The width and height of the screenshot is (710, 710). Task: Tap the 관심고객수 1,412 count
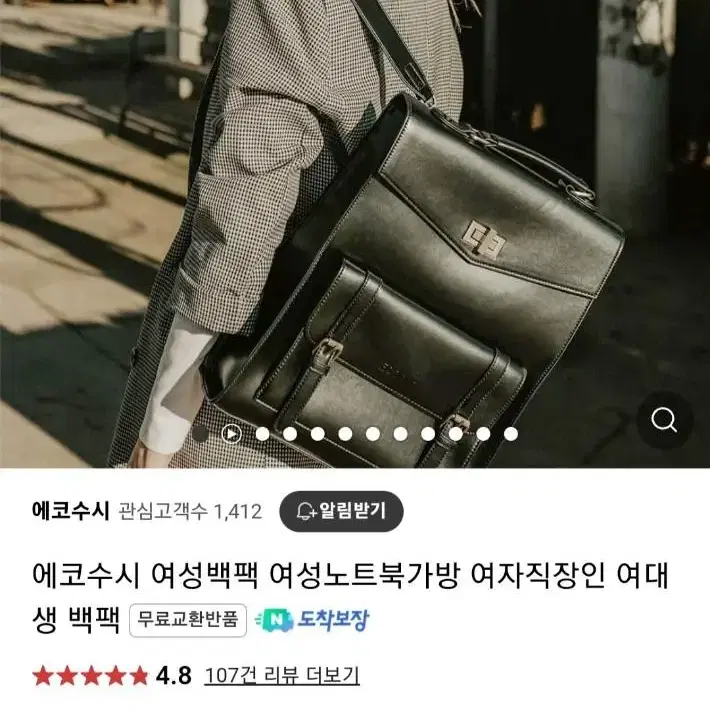[190, 512]
